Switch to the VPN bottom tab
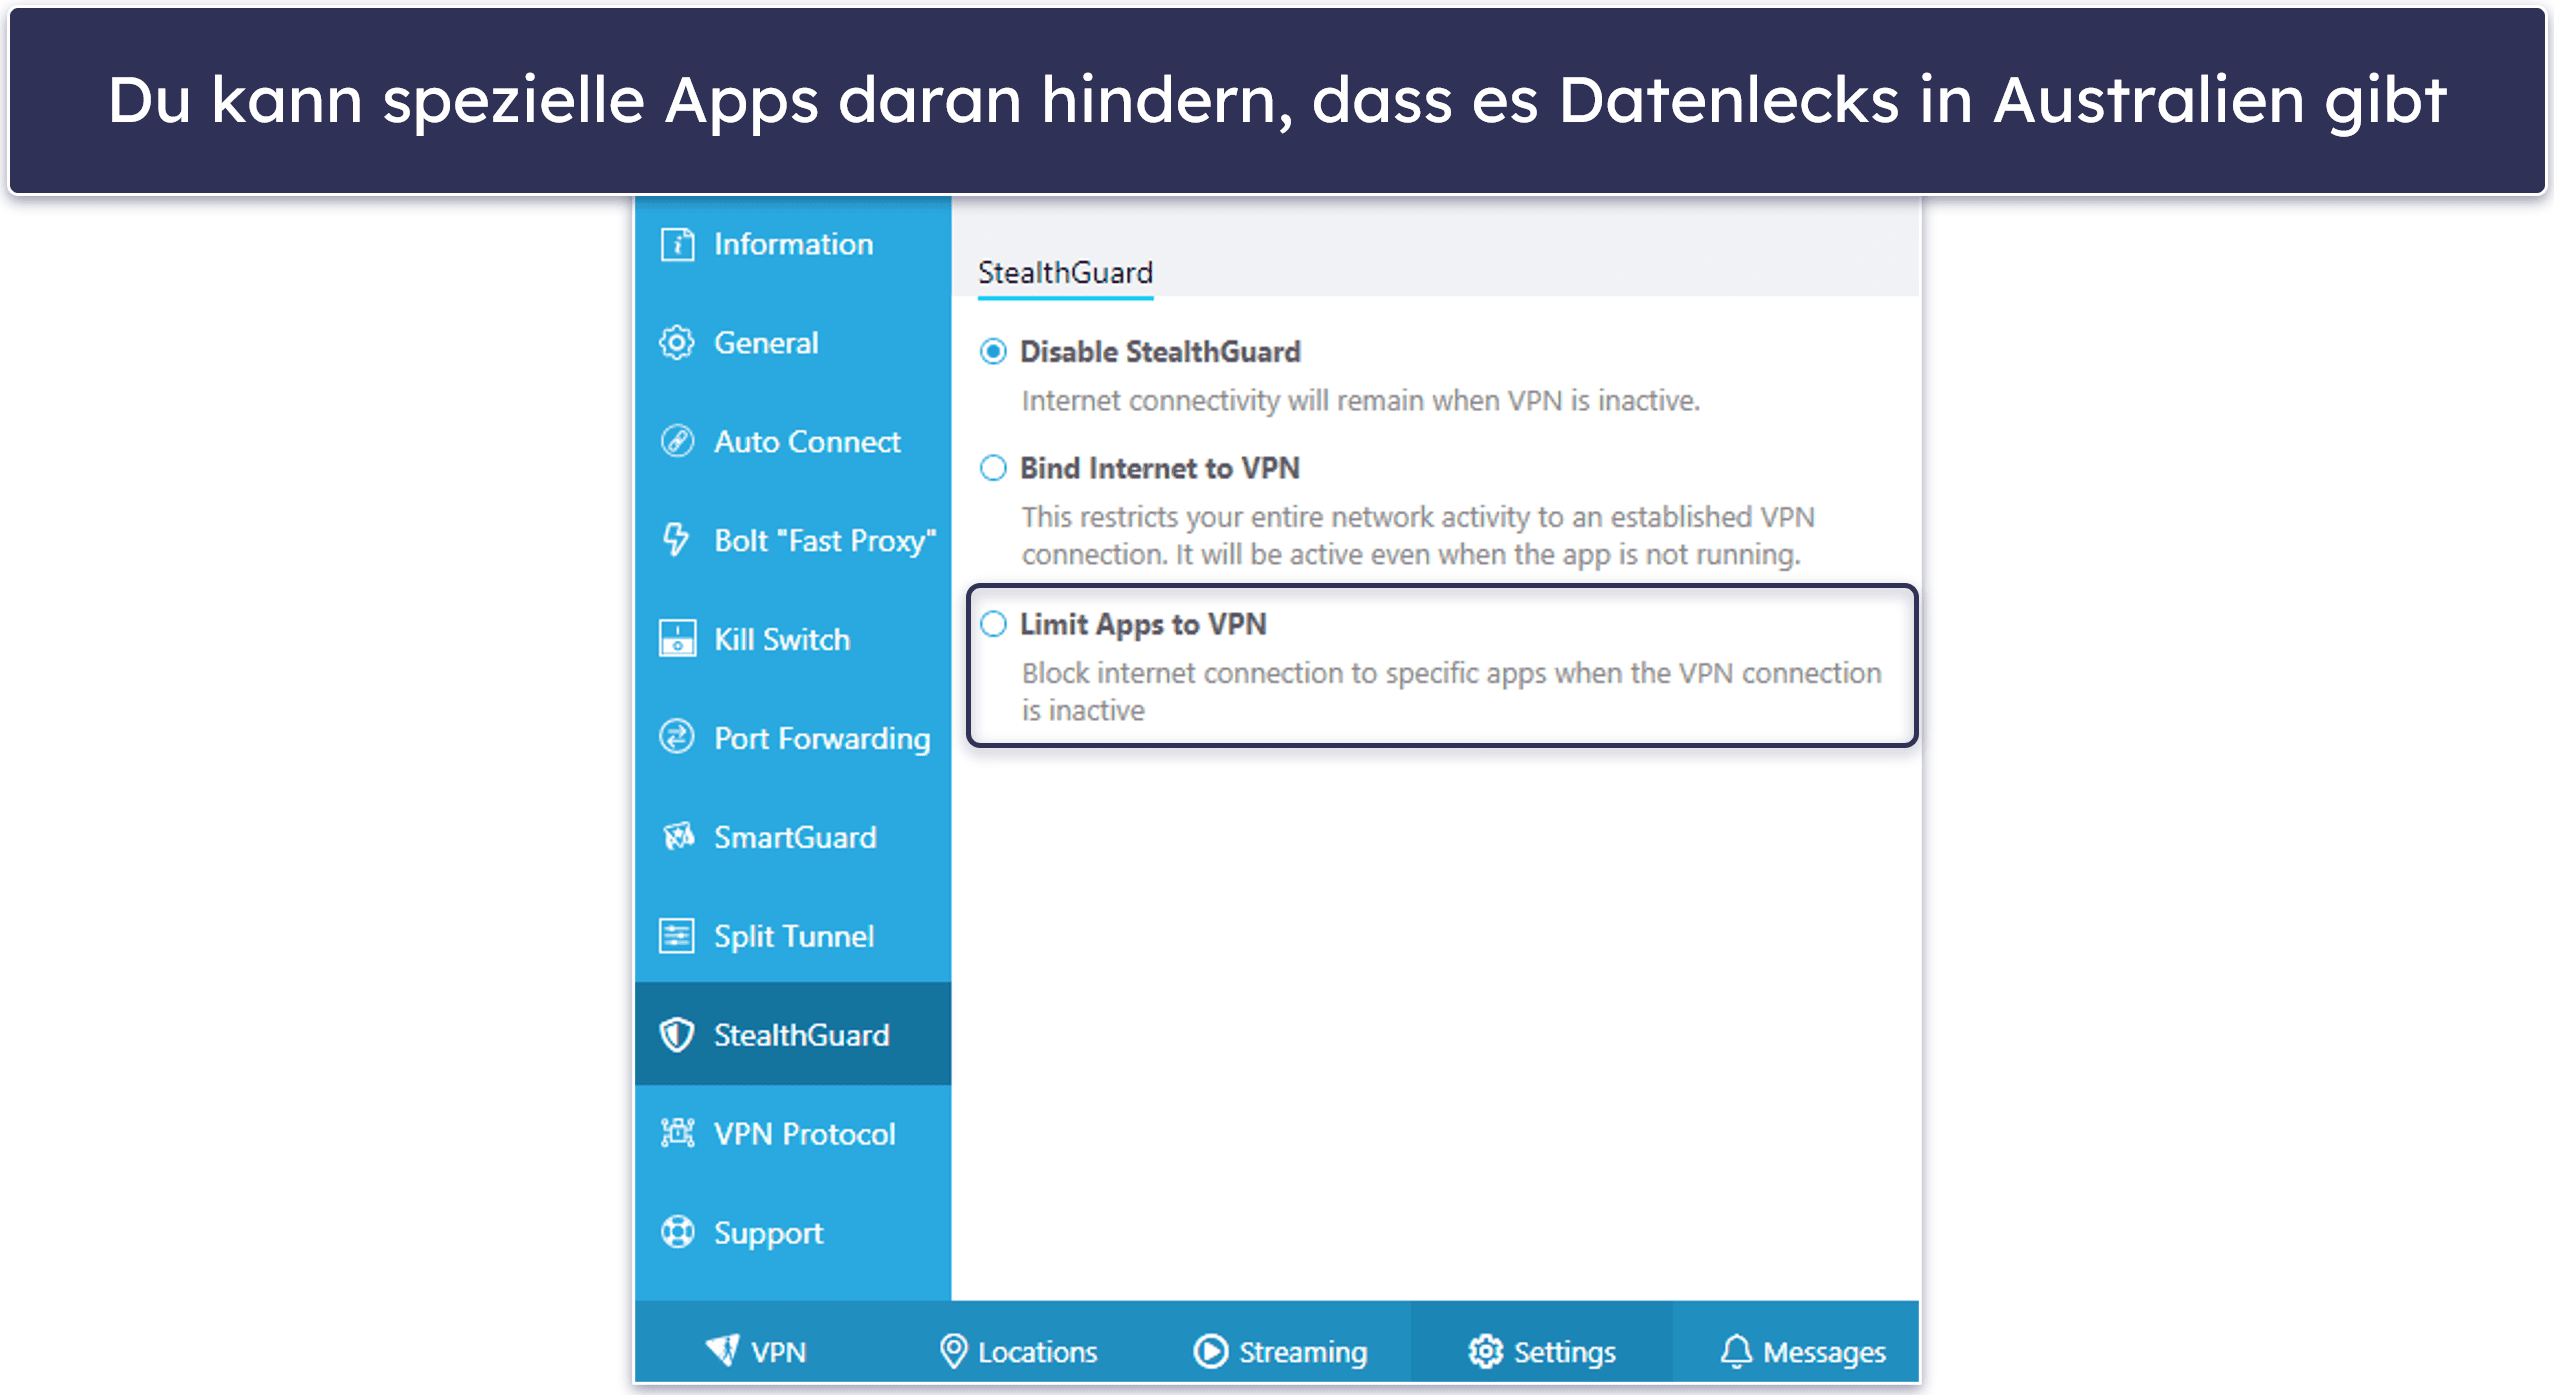 tap(755, 1351)
